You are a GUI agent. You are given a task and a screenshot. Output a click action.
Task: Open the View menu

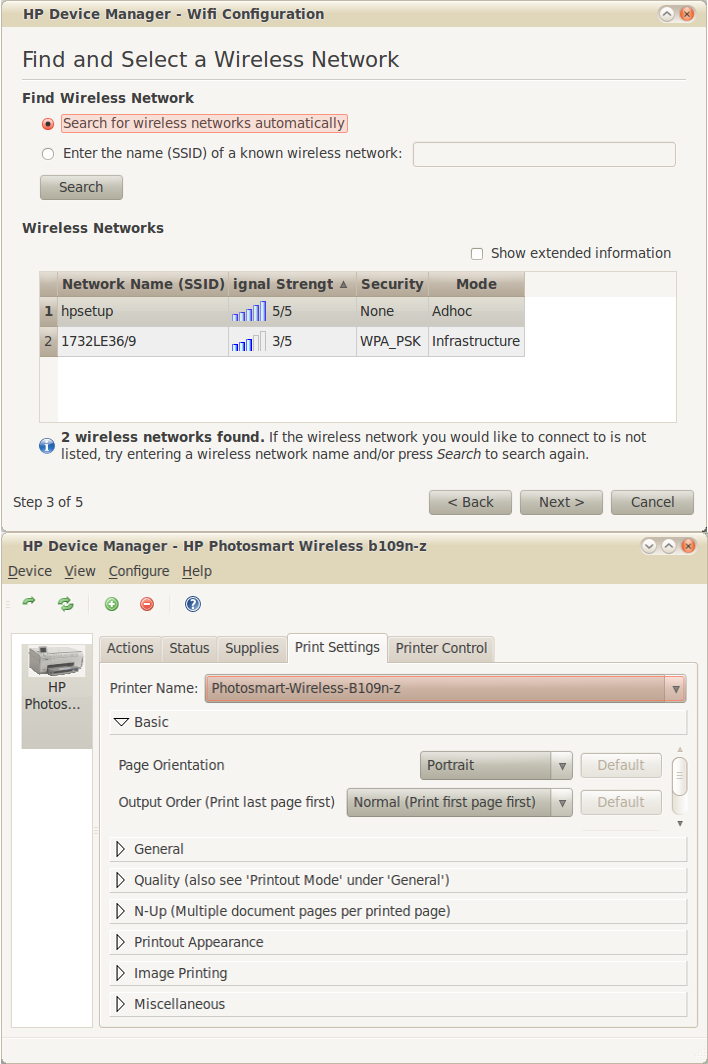pyautogui.click(x=80, y=571)
